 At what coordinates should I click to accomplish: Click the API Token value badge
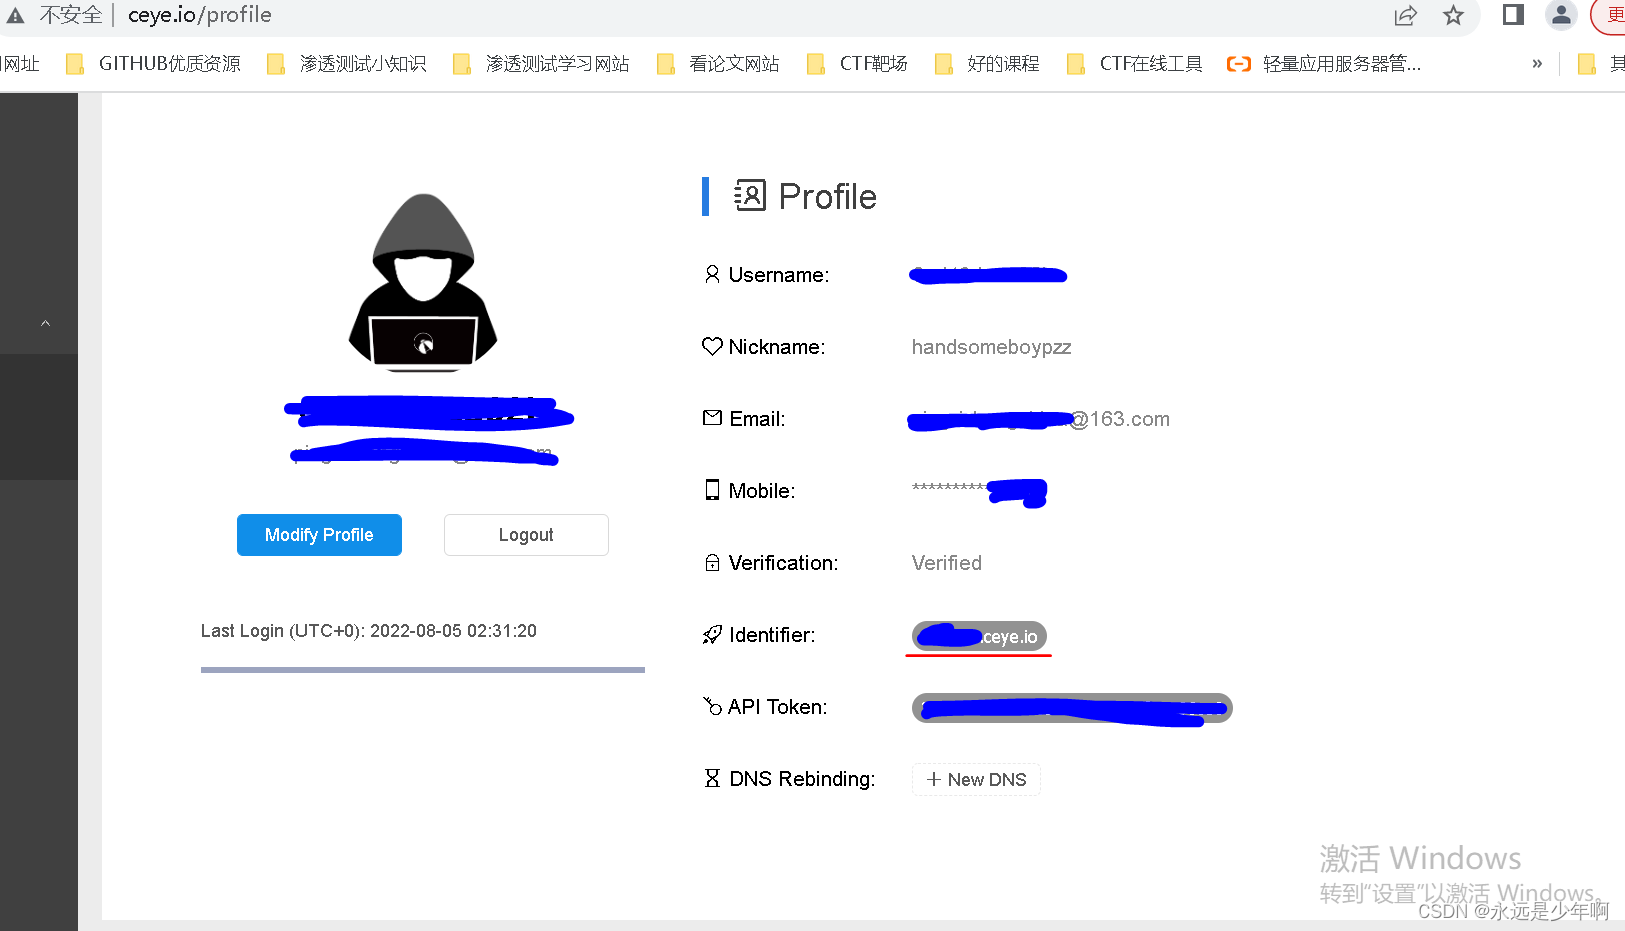1072,708
